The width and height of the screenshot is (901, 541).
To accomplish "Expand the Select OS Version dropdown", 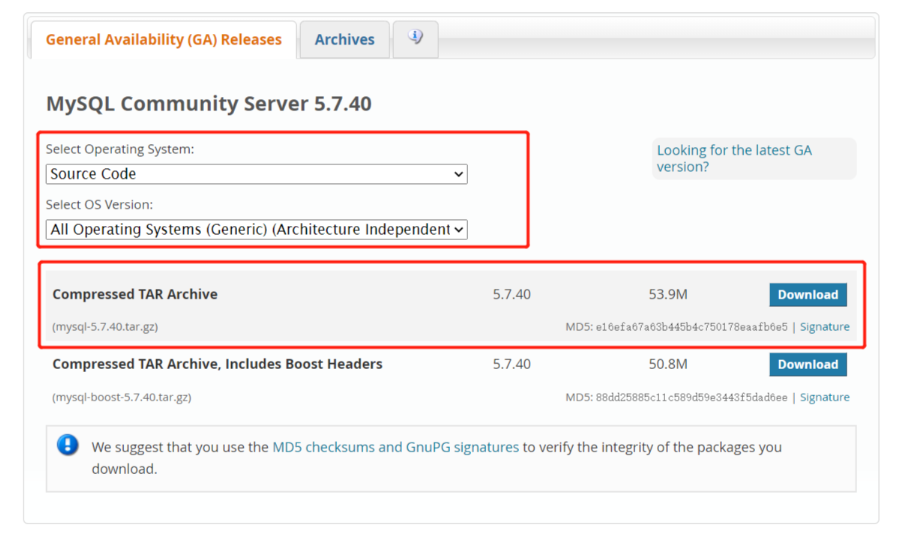I will pos(257,230).
